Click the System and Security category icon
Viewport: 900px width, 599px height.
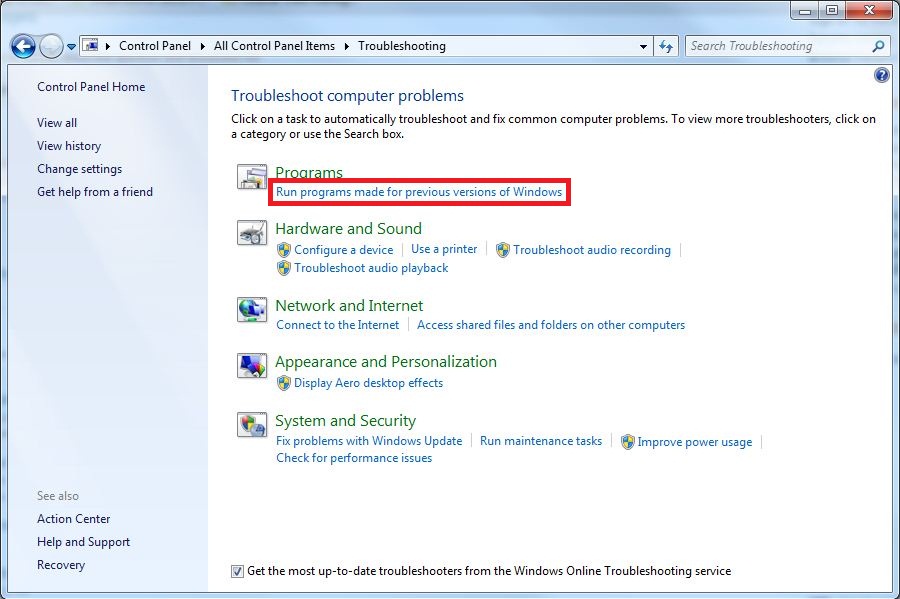252,425
